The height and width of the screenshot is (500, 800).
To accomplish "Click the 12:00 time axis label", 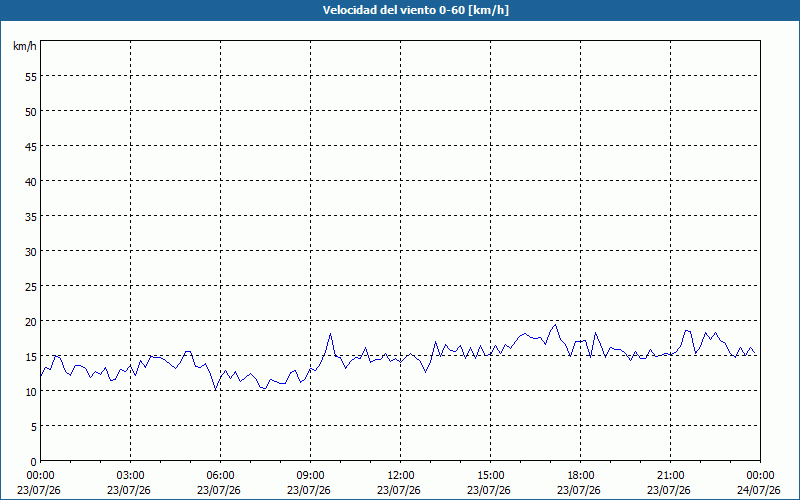I will tap(400, 476).
